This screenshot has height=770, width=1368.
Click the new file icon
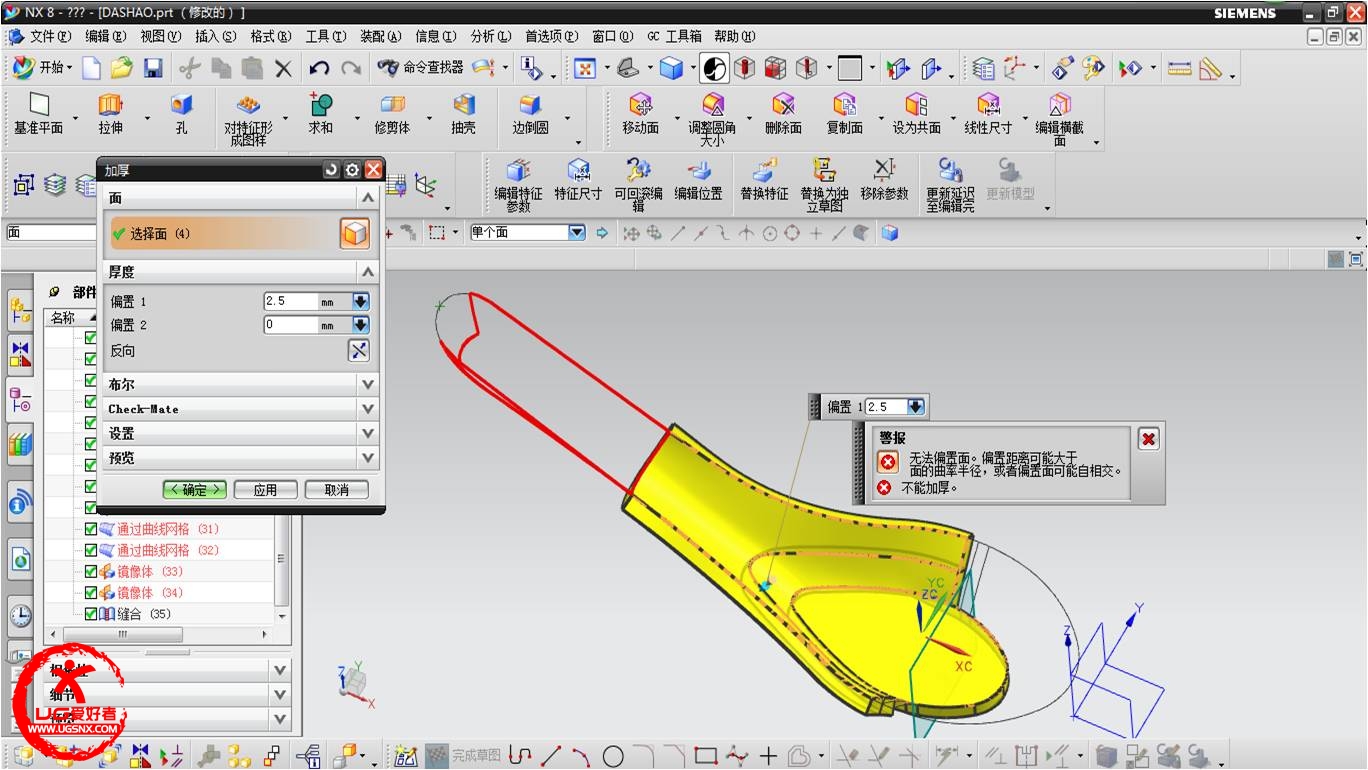coord(92,68)
